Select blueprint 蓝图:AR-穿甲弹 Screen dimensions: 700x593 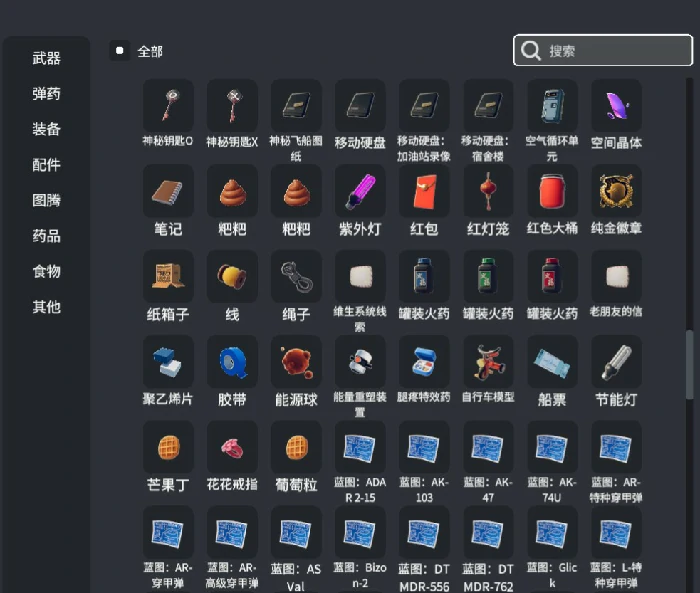click(x=168, y=532)
